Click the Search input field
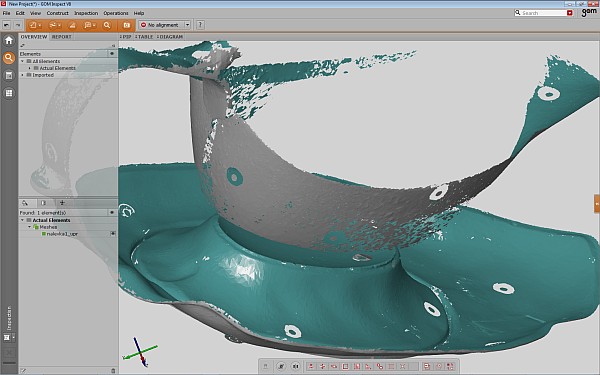 543,13
